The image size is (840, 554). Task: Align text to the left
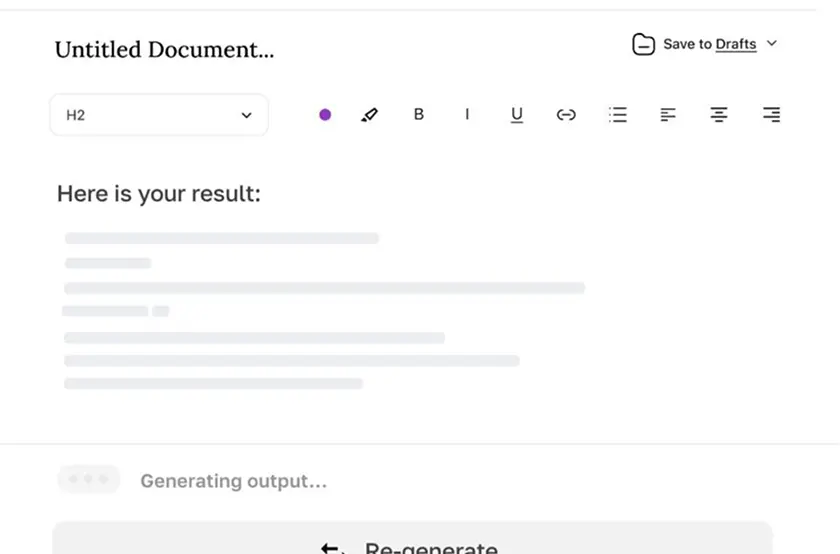(668, 115)
